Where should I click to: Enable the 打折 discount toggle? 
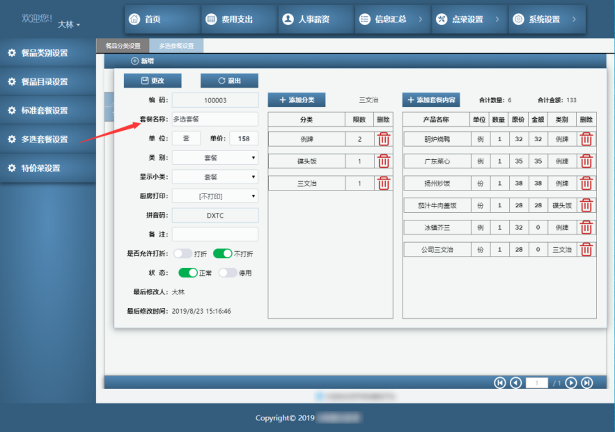182,253
